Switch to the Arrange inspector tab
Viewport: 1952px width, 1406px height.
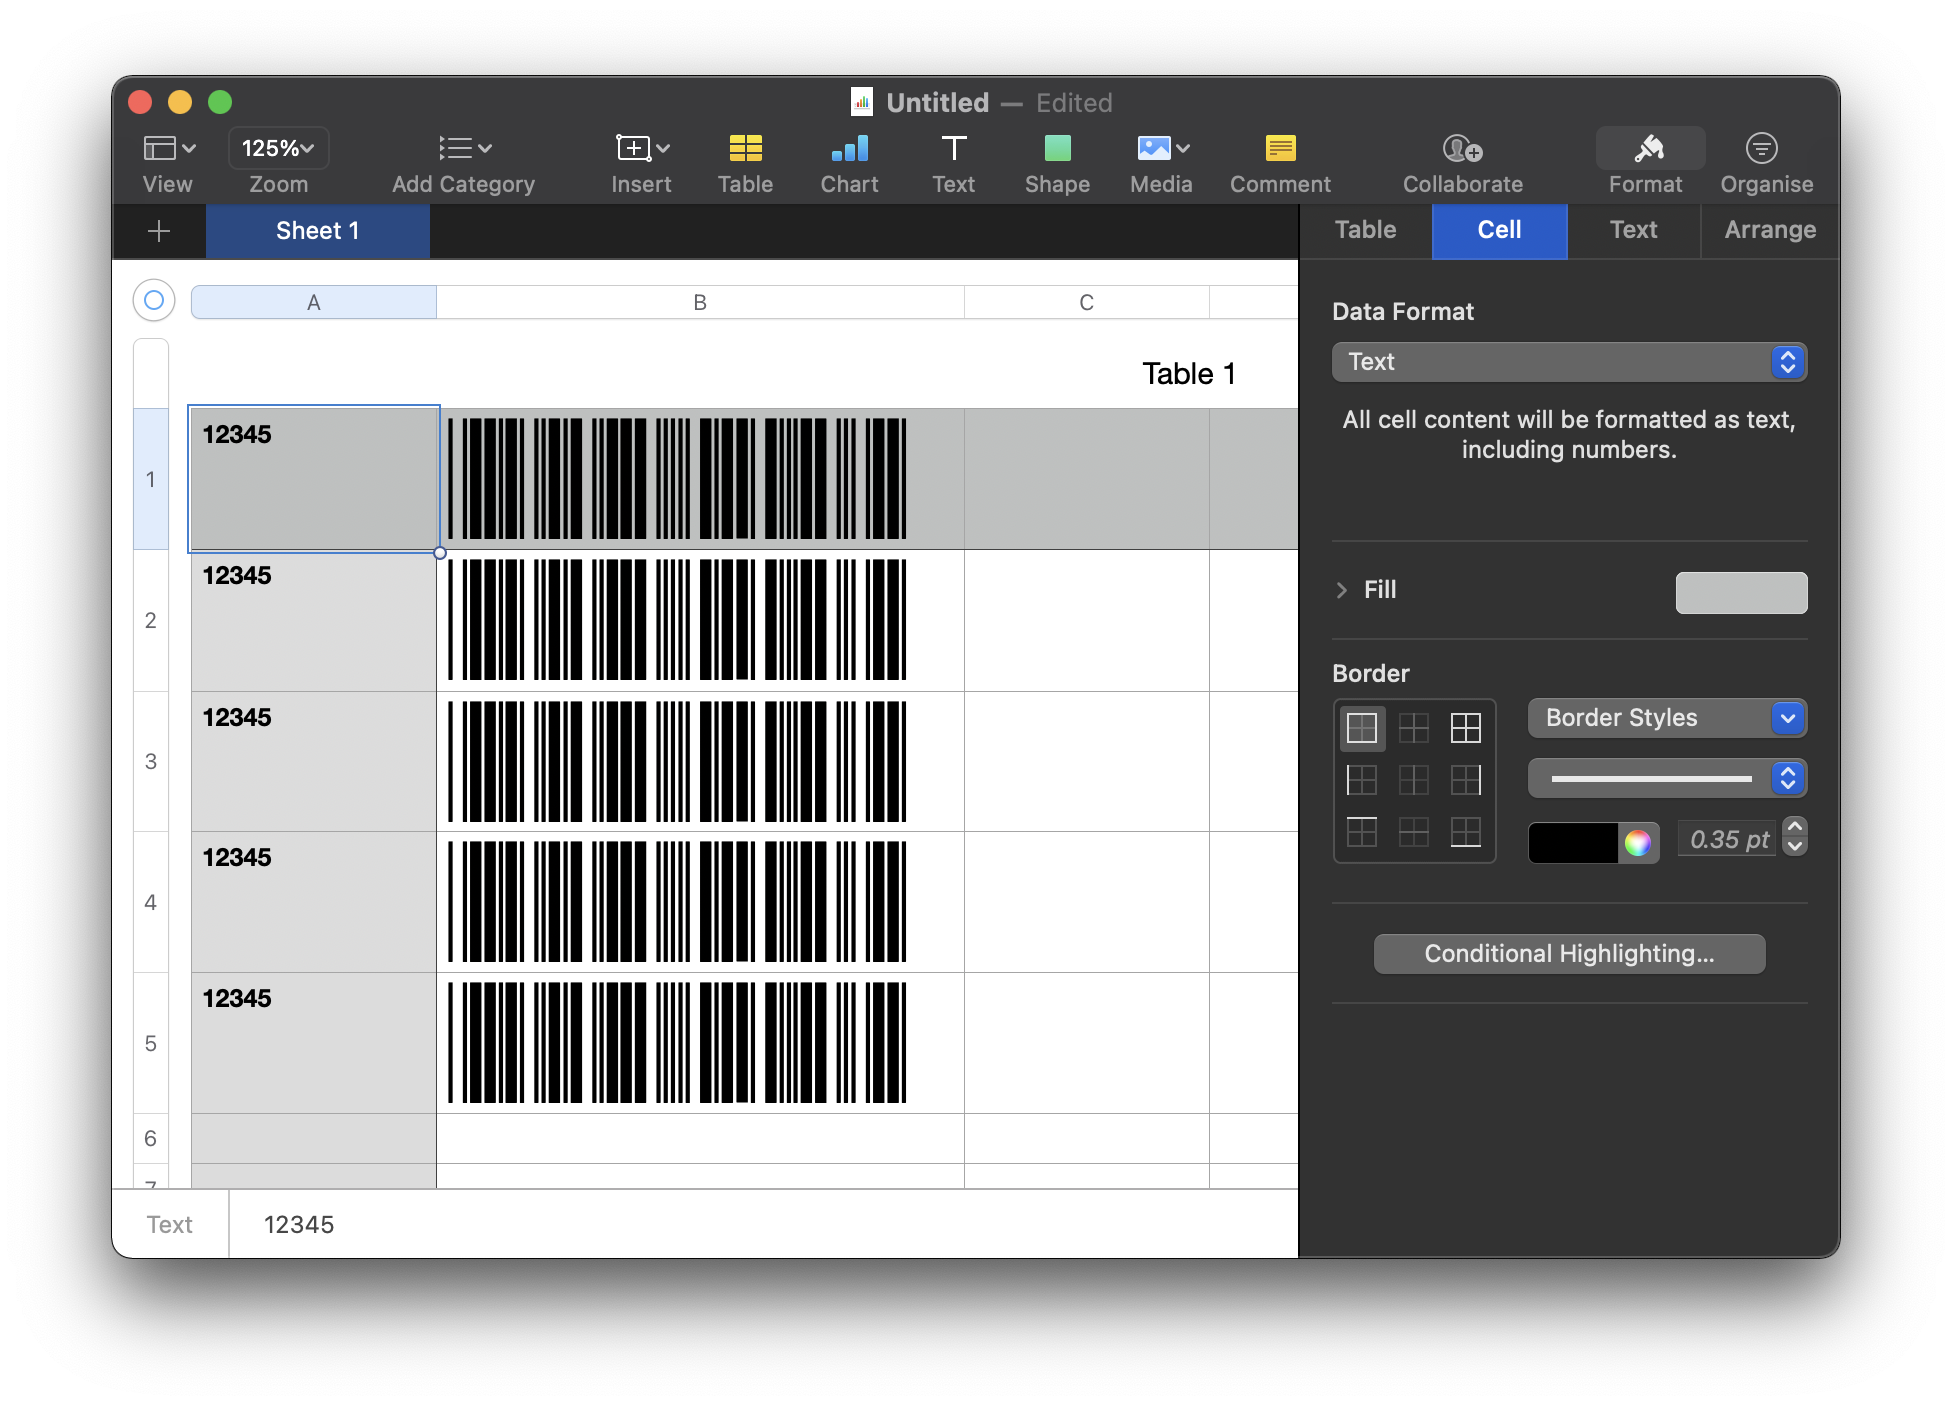click(x=1770, y=230)
